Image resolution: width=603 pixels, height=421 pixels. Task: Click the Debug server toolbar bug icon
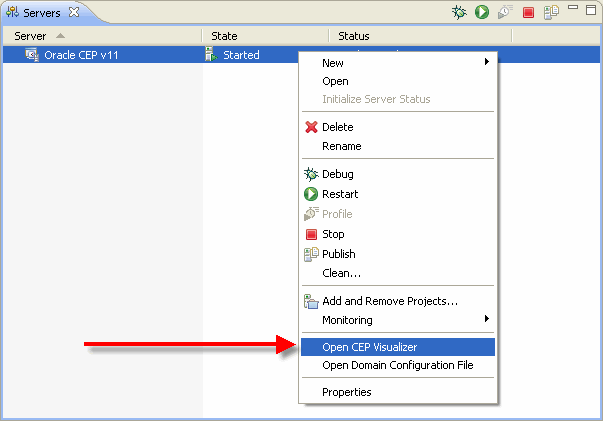pos(459,12)
